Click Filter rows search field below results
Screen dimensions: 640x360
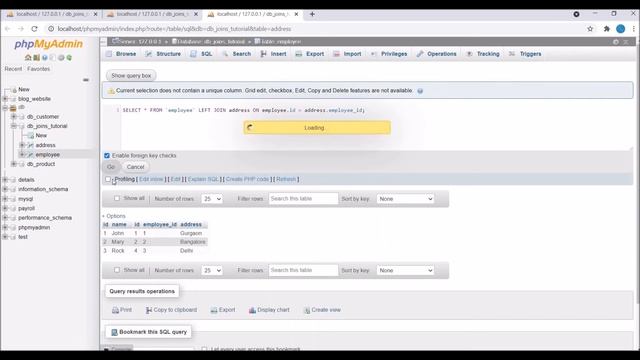[303, 270]
